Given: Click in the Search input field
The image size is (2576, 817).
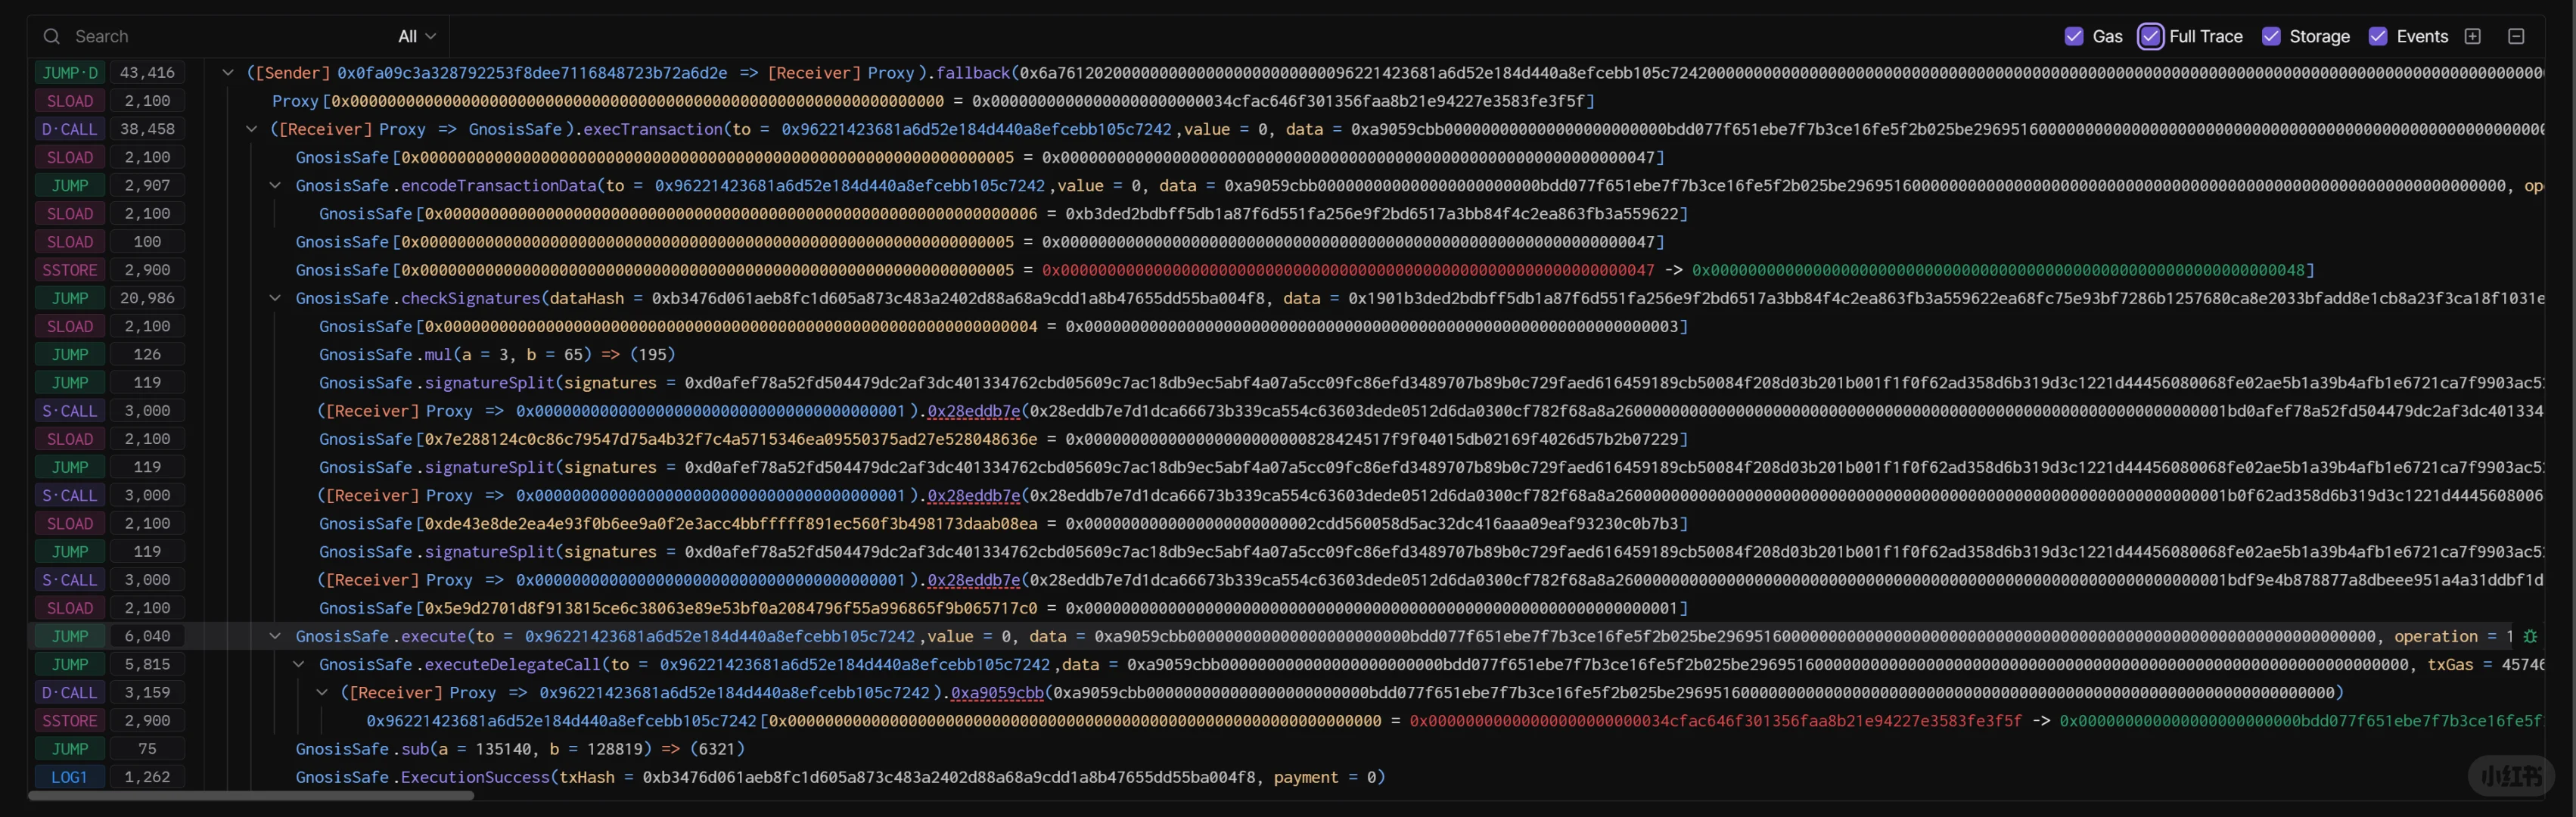Looking at the screenshot, I should pos(220,37).
